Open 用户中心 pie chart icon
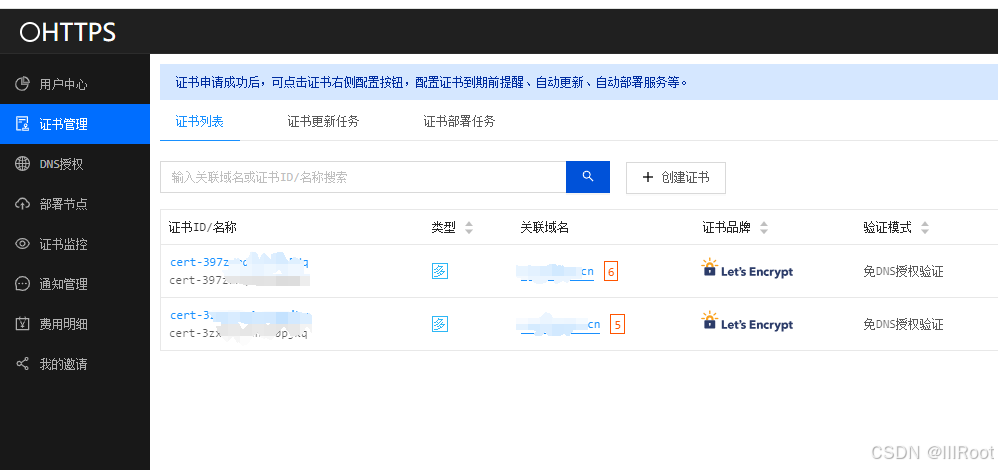This screenshot has height=470, width=998. [22, 84]
